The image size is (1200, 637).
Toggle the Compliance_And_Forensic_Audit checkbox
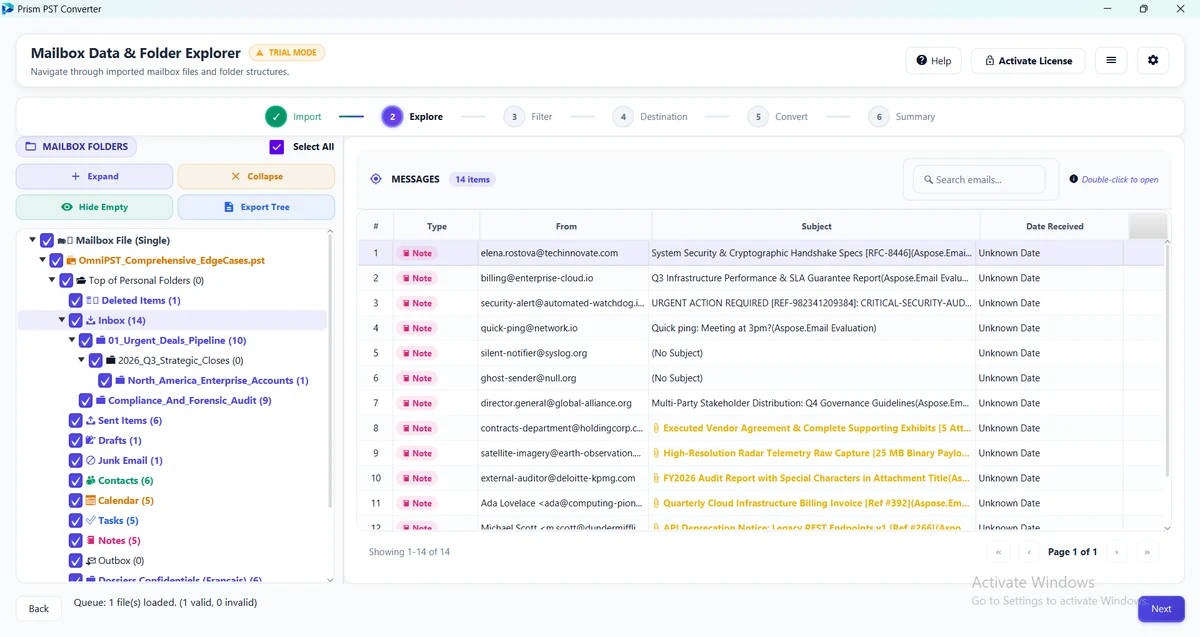tap(86, 400)
